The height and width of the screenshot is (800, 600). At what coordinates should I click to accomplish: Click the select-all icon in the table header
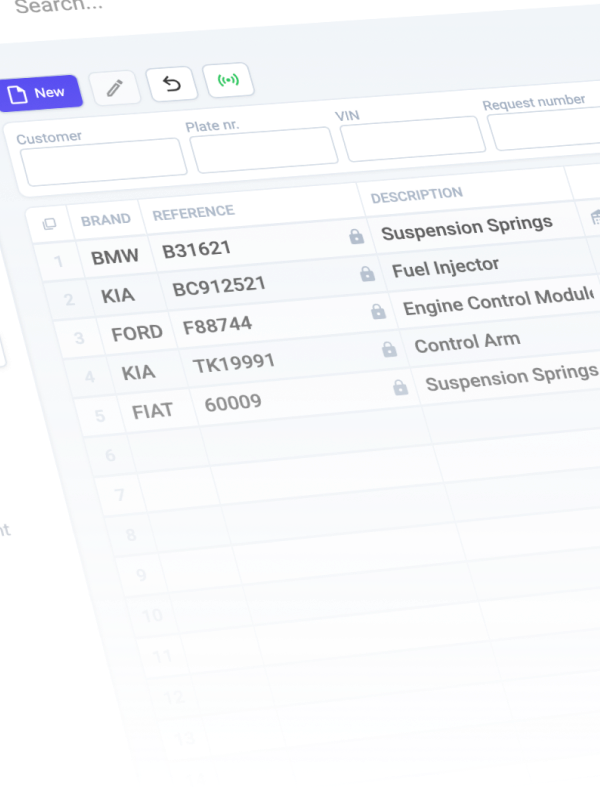[x=49, y=224]
